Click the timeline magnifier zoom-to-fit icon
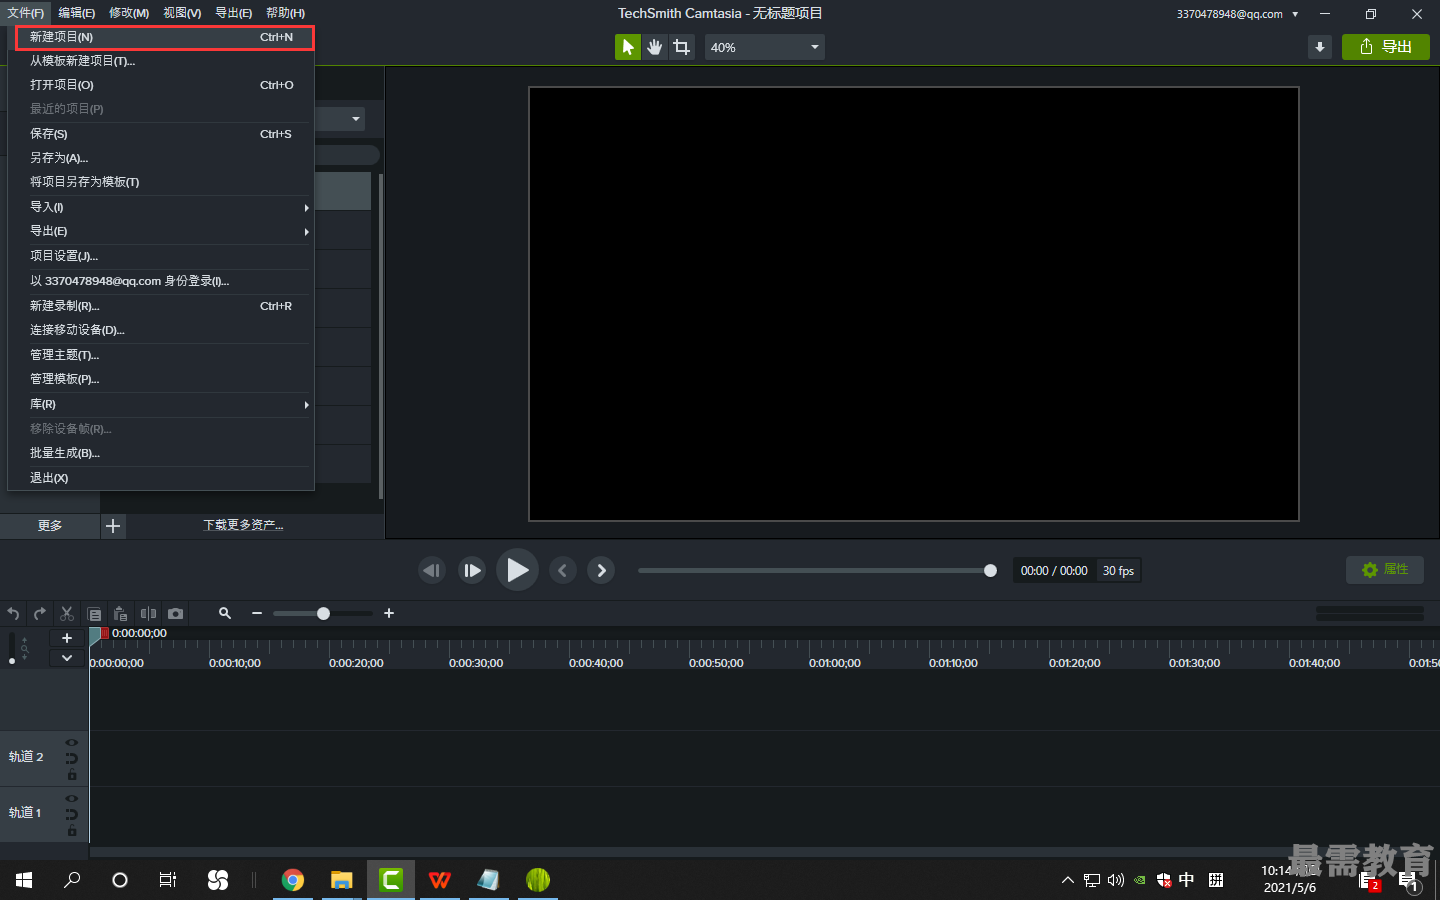Screen dimensions: 1440x900 click(225, 613)
